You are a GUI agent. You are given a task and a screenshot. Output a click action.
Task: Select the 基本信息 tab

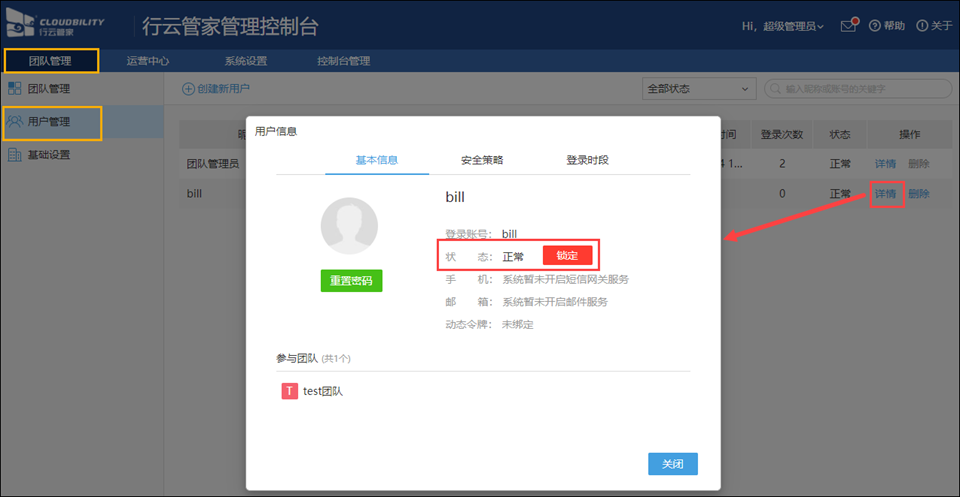[377, 160]
